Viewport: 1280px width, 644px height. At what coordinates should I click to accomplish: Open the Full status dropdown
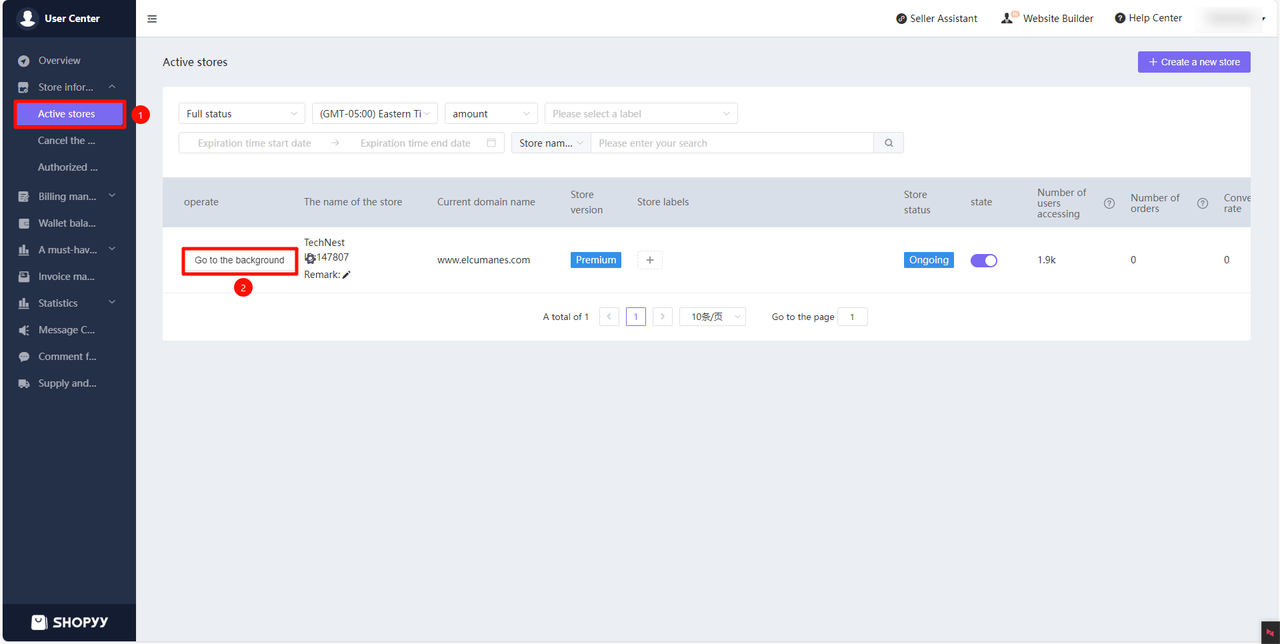click(x=241, y=113)
